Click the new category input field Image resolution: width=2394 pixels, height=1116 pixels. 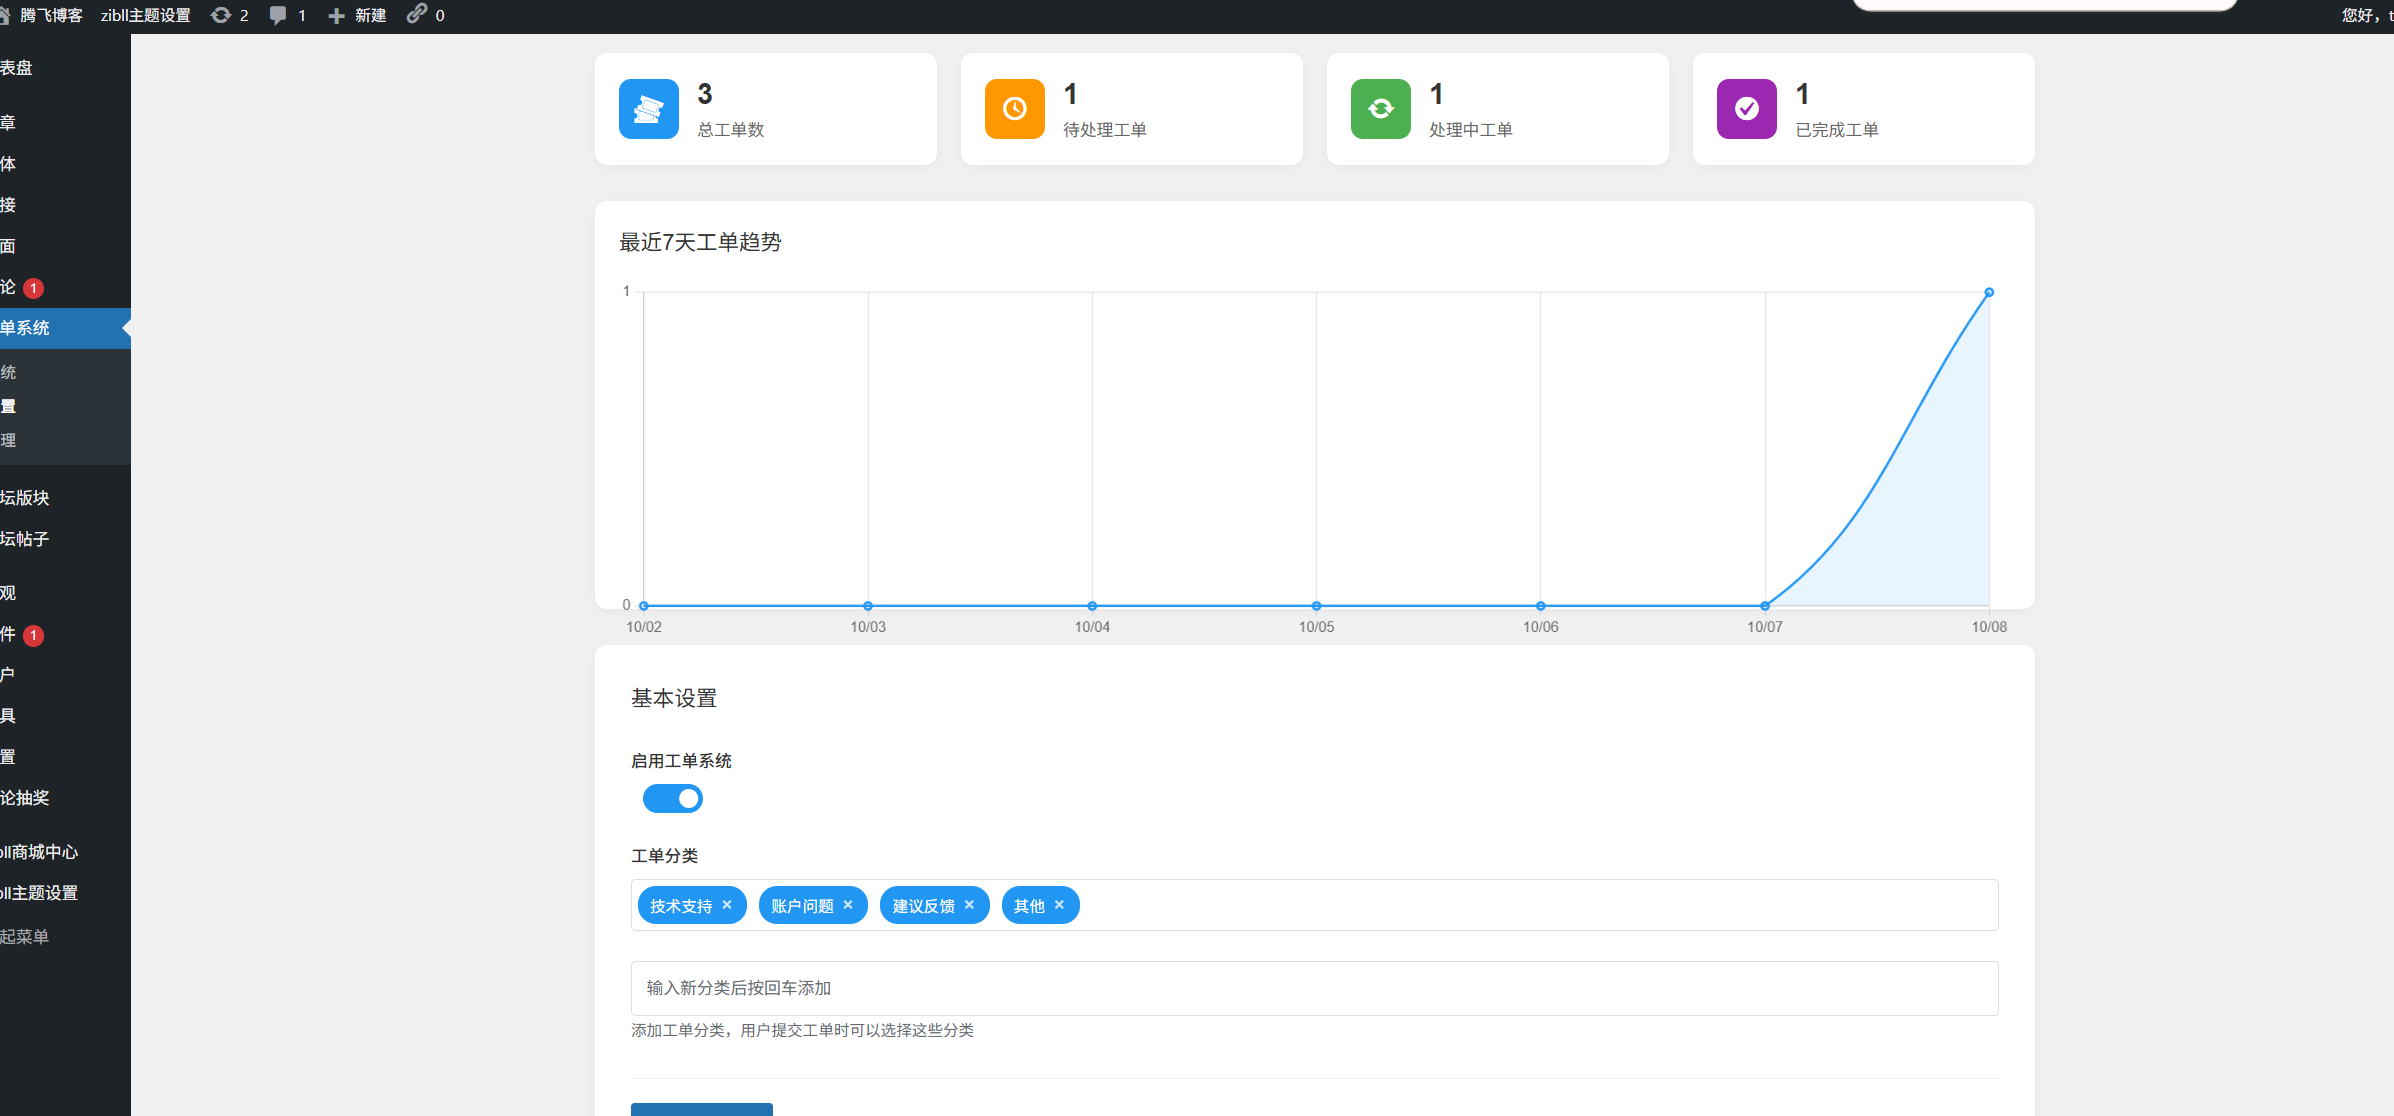pyautogui.click(x=1314, y=988)
